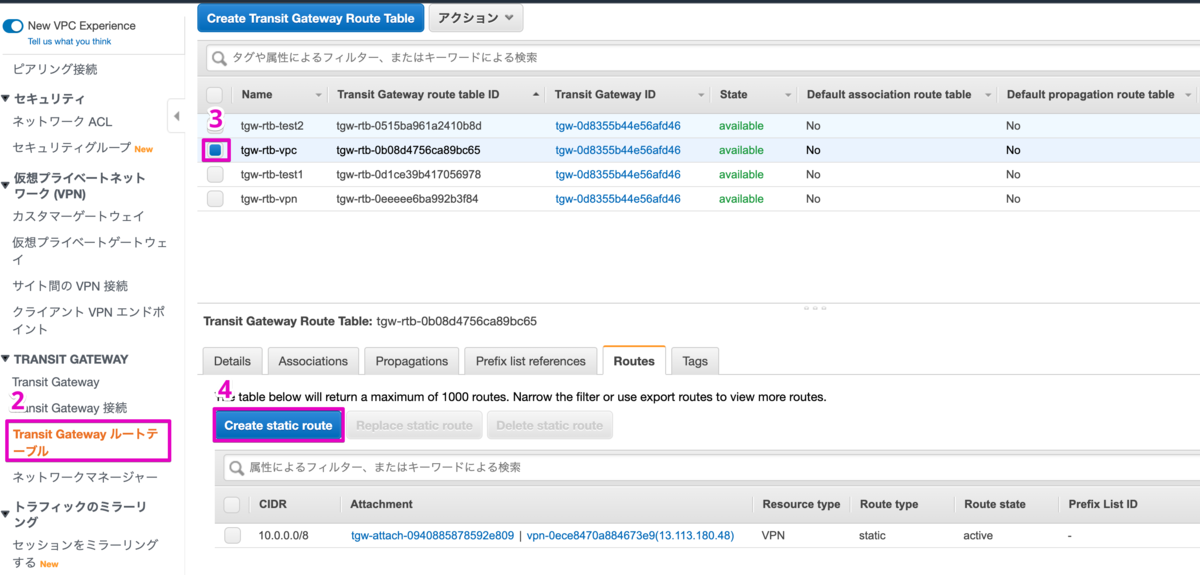Open the 'Tell us what you think' link
Image resolution: width=1200 pixels, height=575 pixels.
pos(69,42)
